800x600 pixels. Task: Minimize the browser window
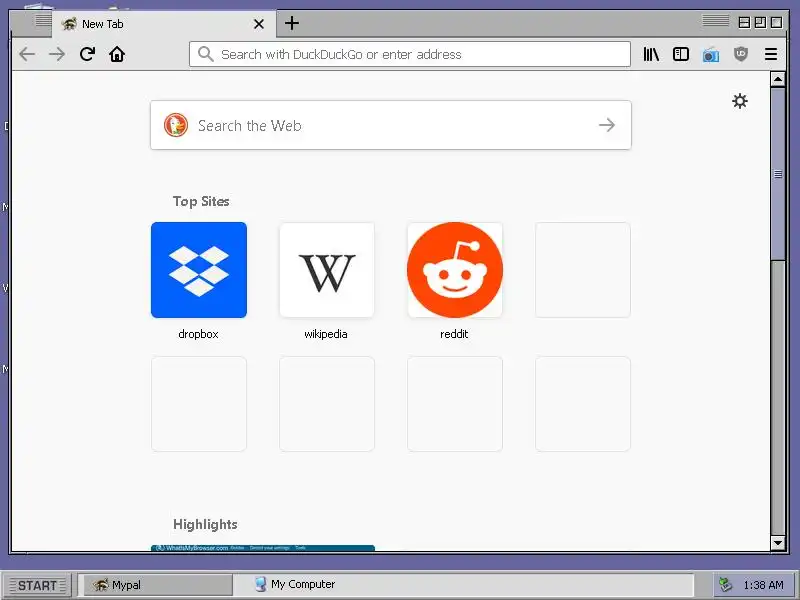(x=744, y=22)
